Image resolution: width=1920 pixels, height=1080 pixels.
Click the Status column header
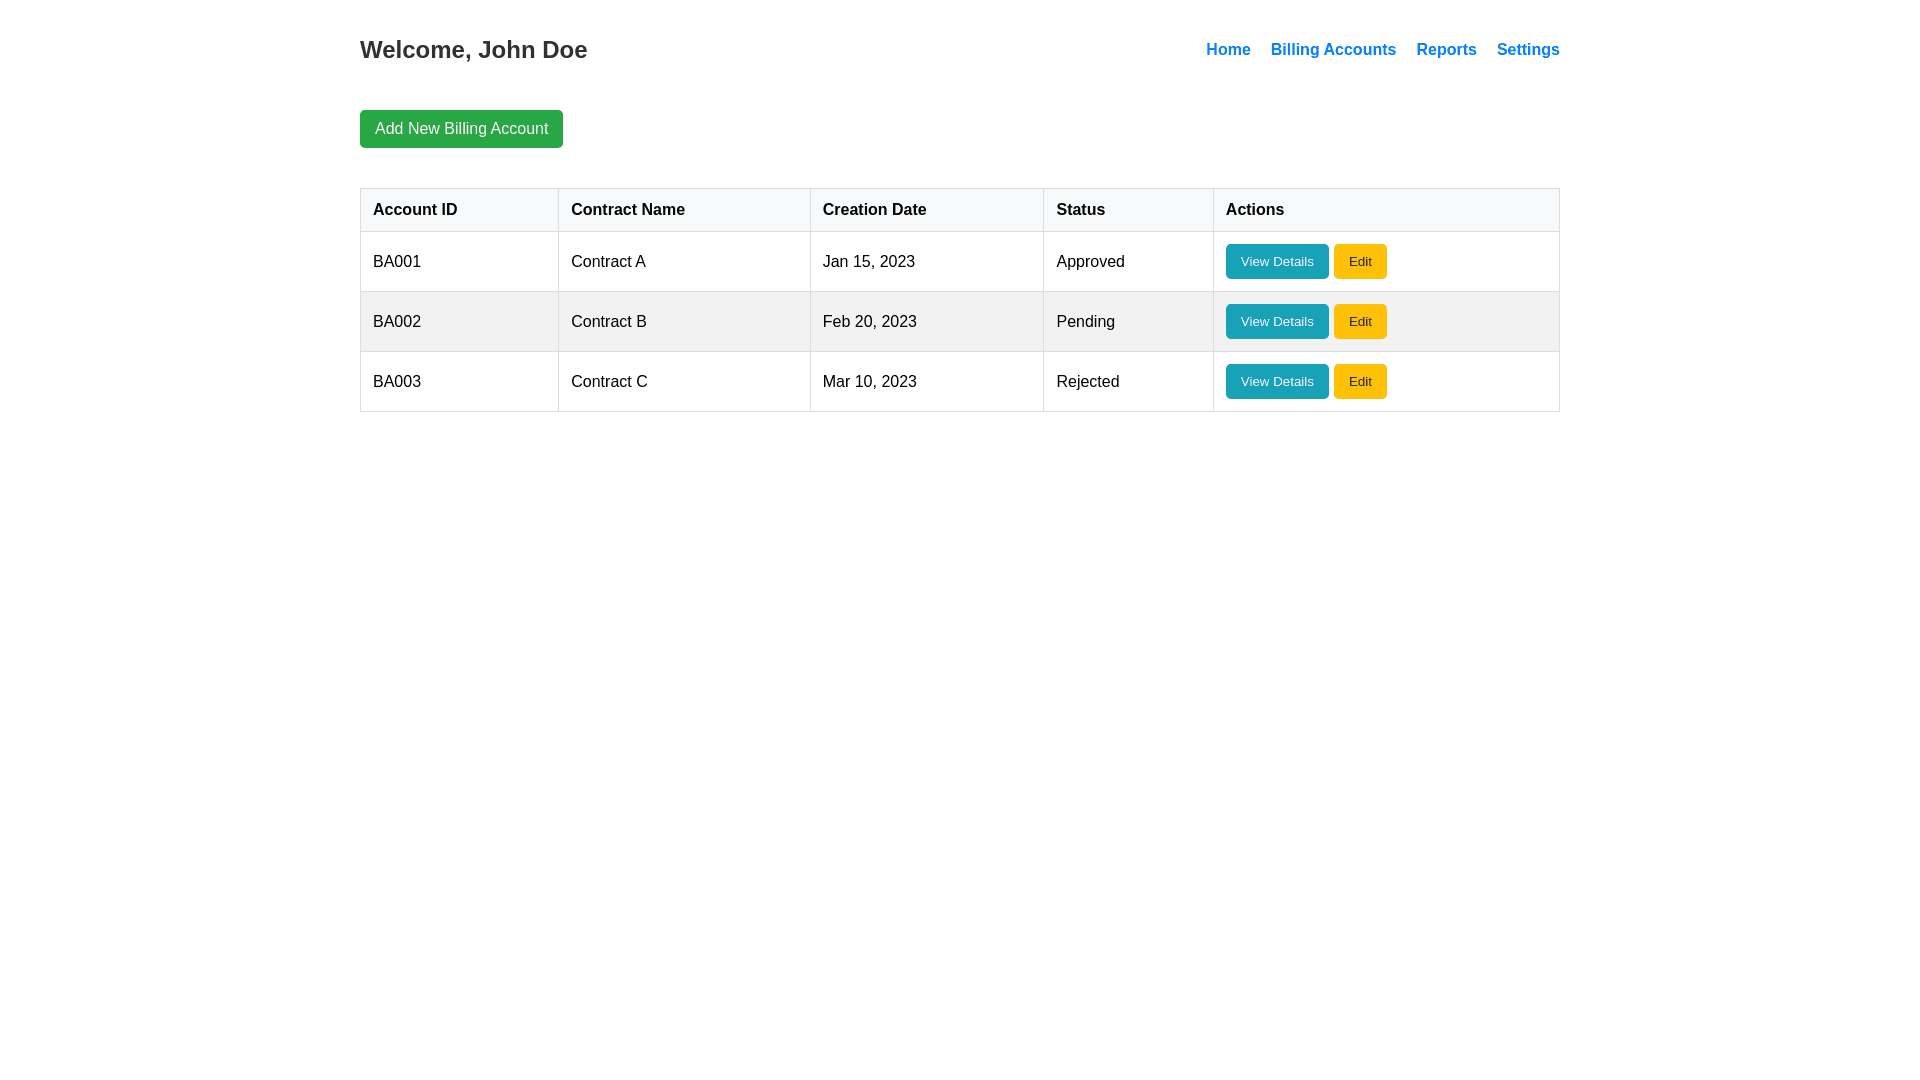[1080, 210]
